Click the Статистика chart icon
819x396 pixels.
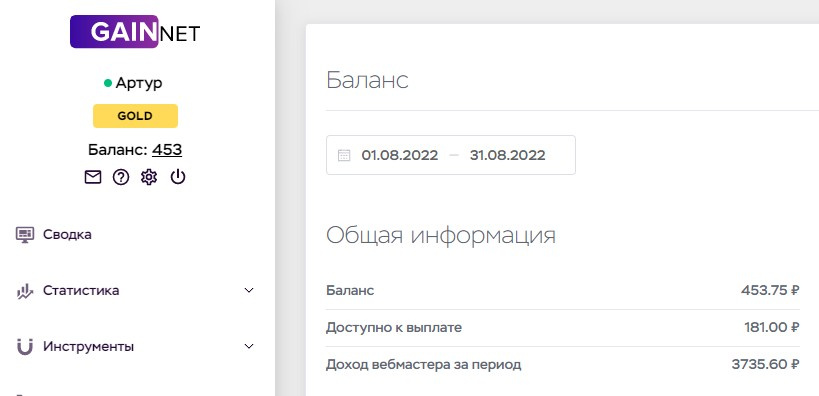[25, 291]
